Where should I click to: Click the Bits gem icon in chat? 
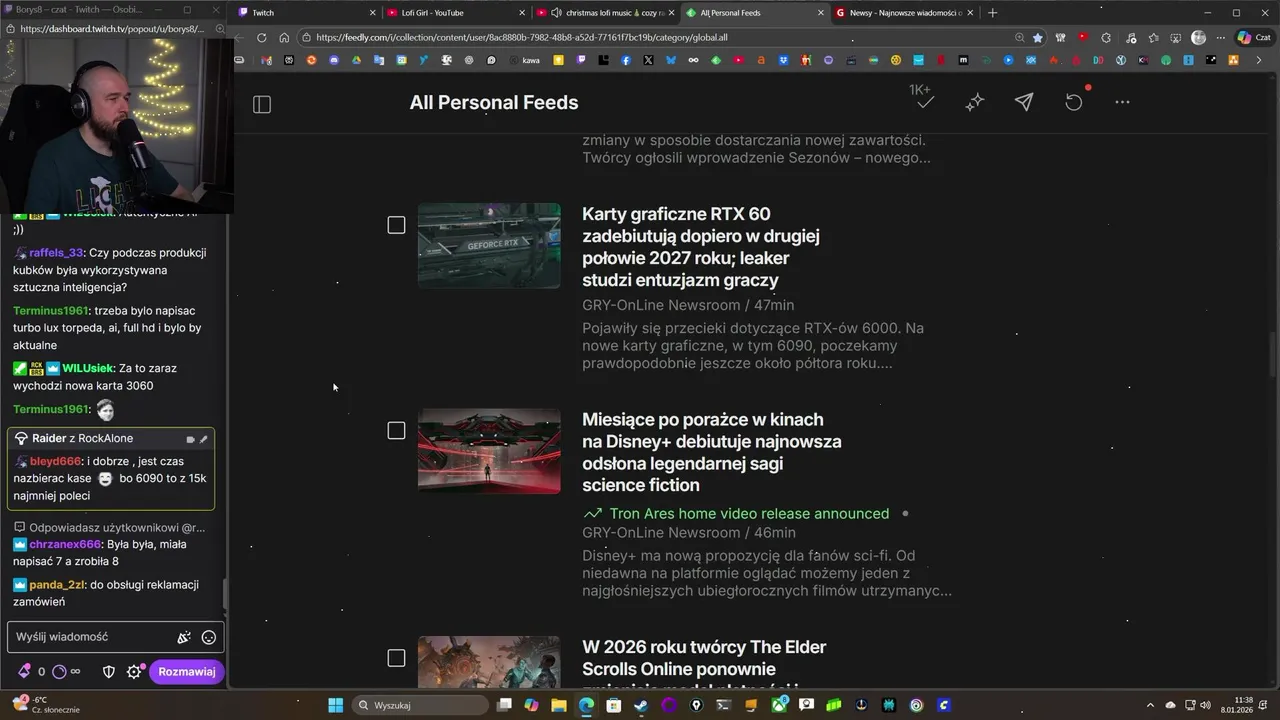[x=24, y=672]
